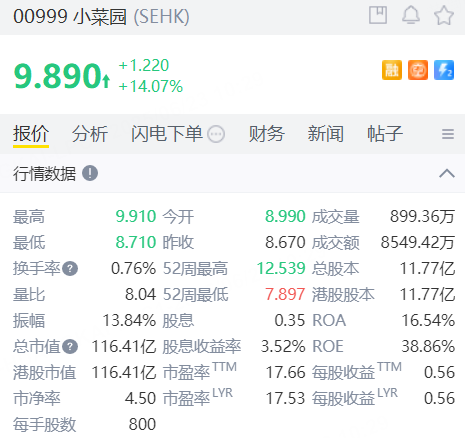Open the more options icon next to 闪电下单

(x=216, y=134)
